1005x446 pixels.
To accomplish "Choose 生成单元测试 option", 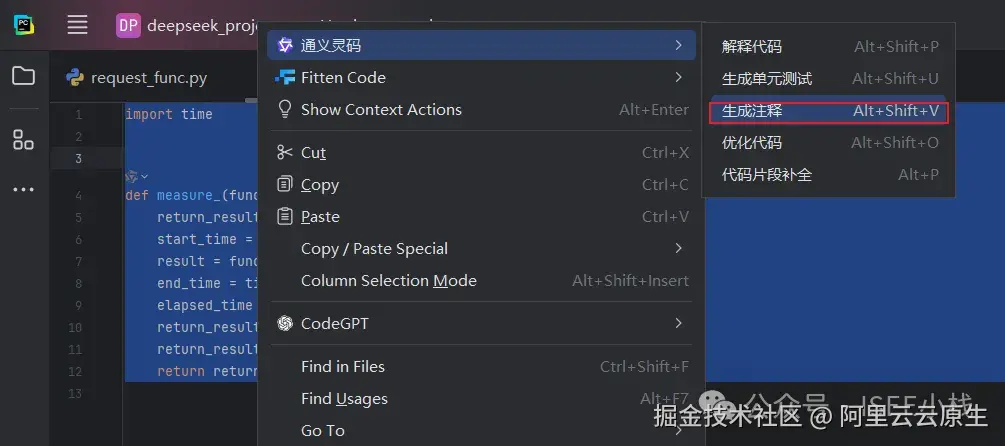I will pyautogui.click(x=767, y=78).
